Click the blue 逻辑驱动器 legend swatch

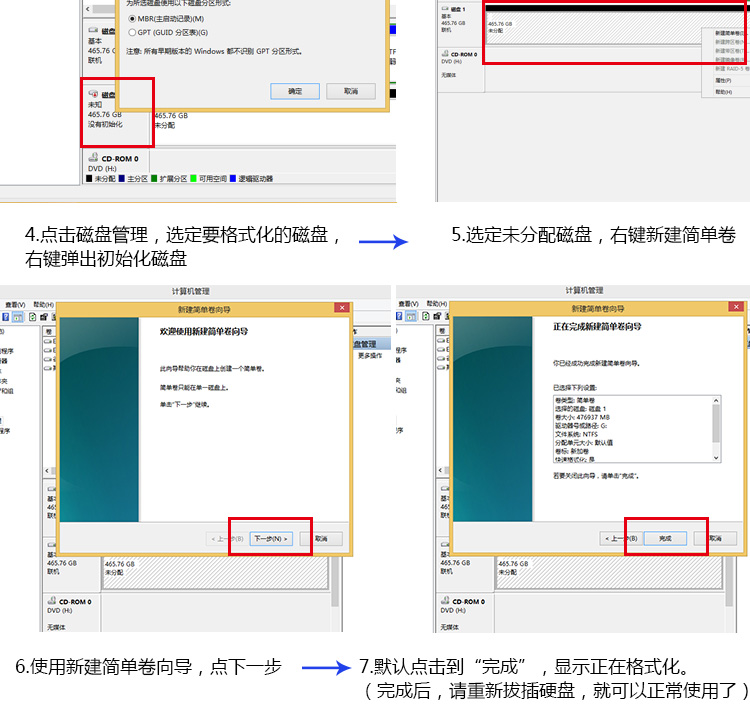tap(233, 178)
